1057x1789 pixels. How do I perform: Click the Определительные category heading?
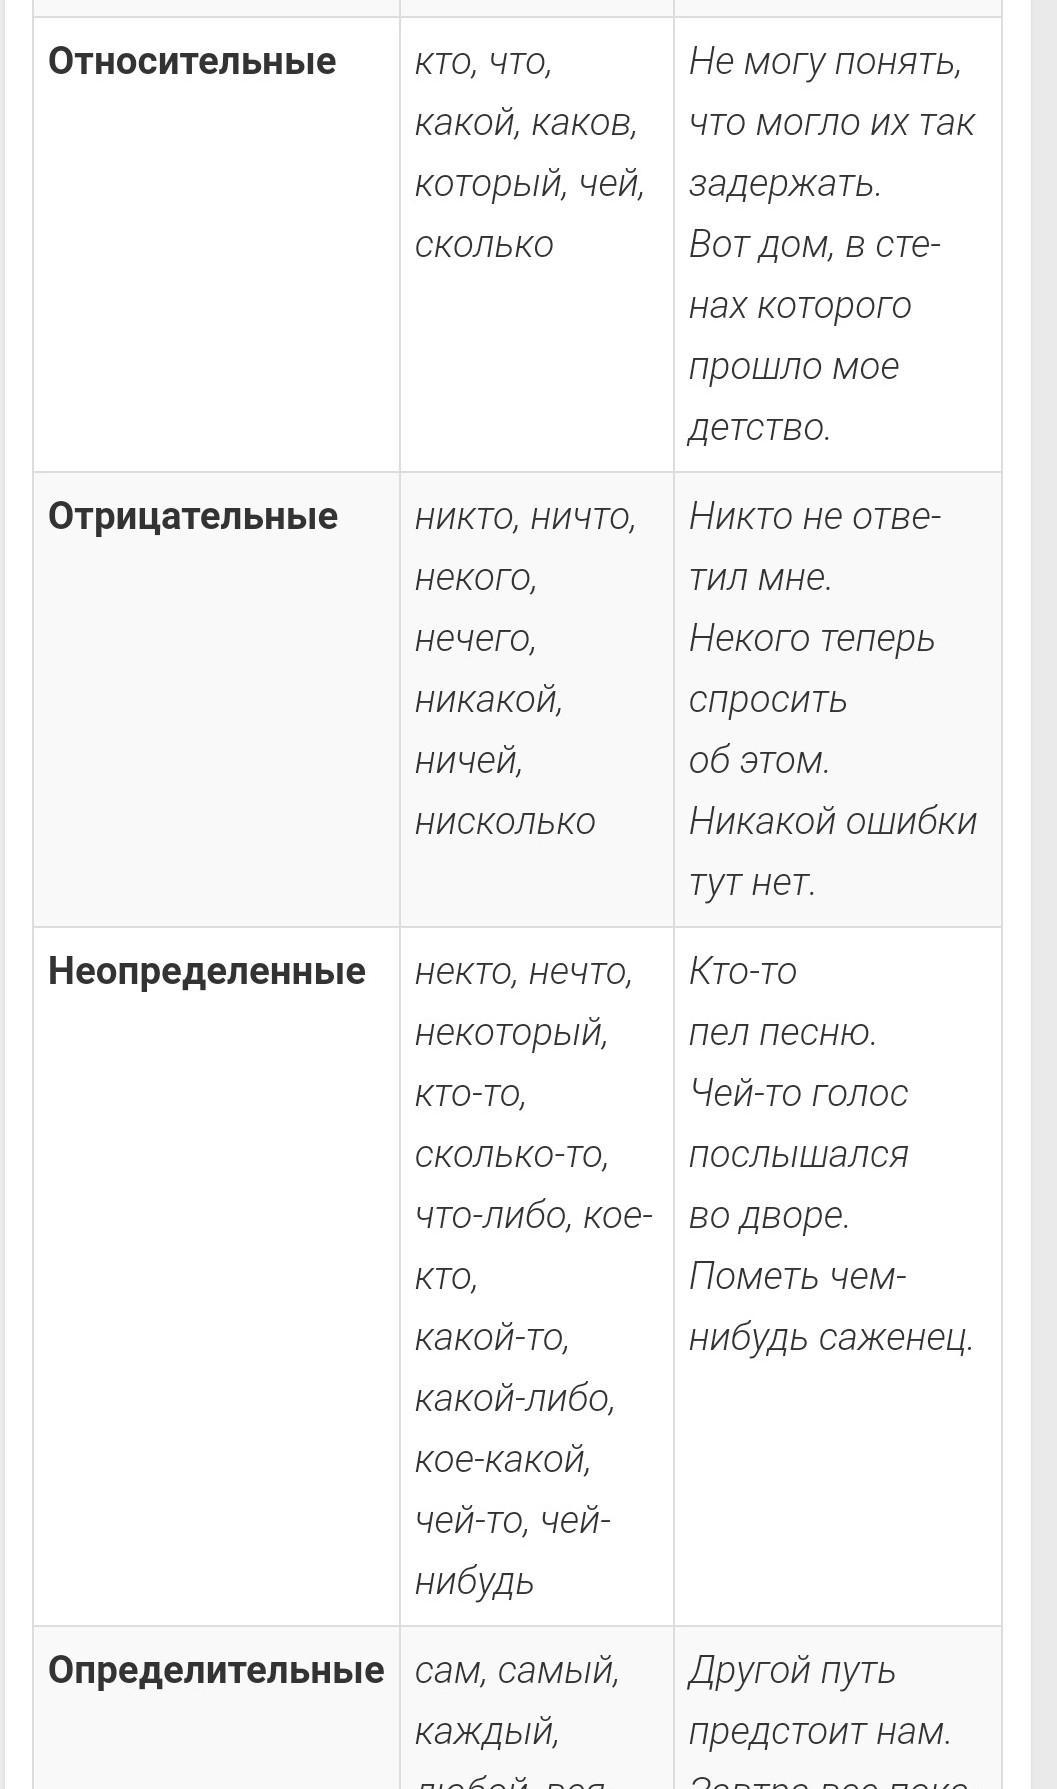pos(216,1670)
